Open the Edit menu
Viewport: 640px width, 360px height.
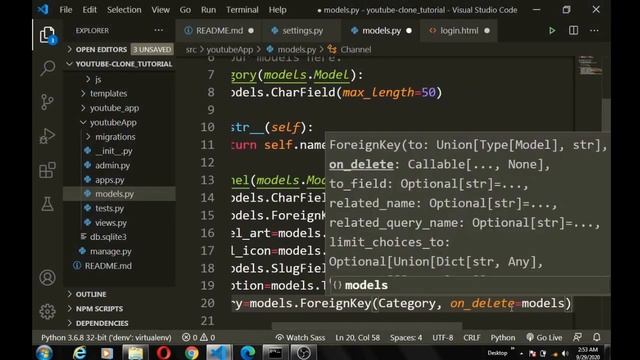(x=89, y=10)
